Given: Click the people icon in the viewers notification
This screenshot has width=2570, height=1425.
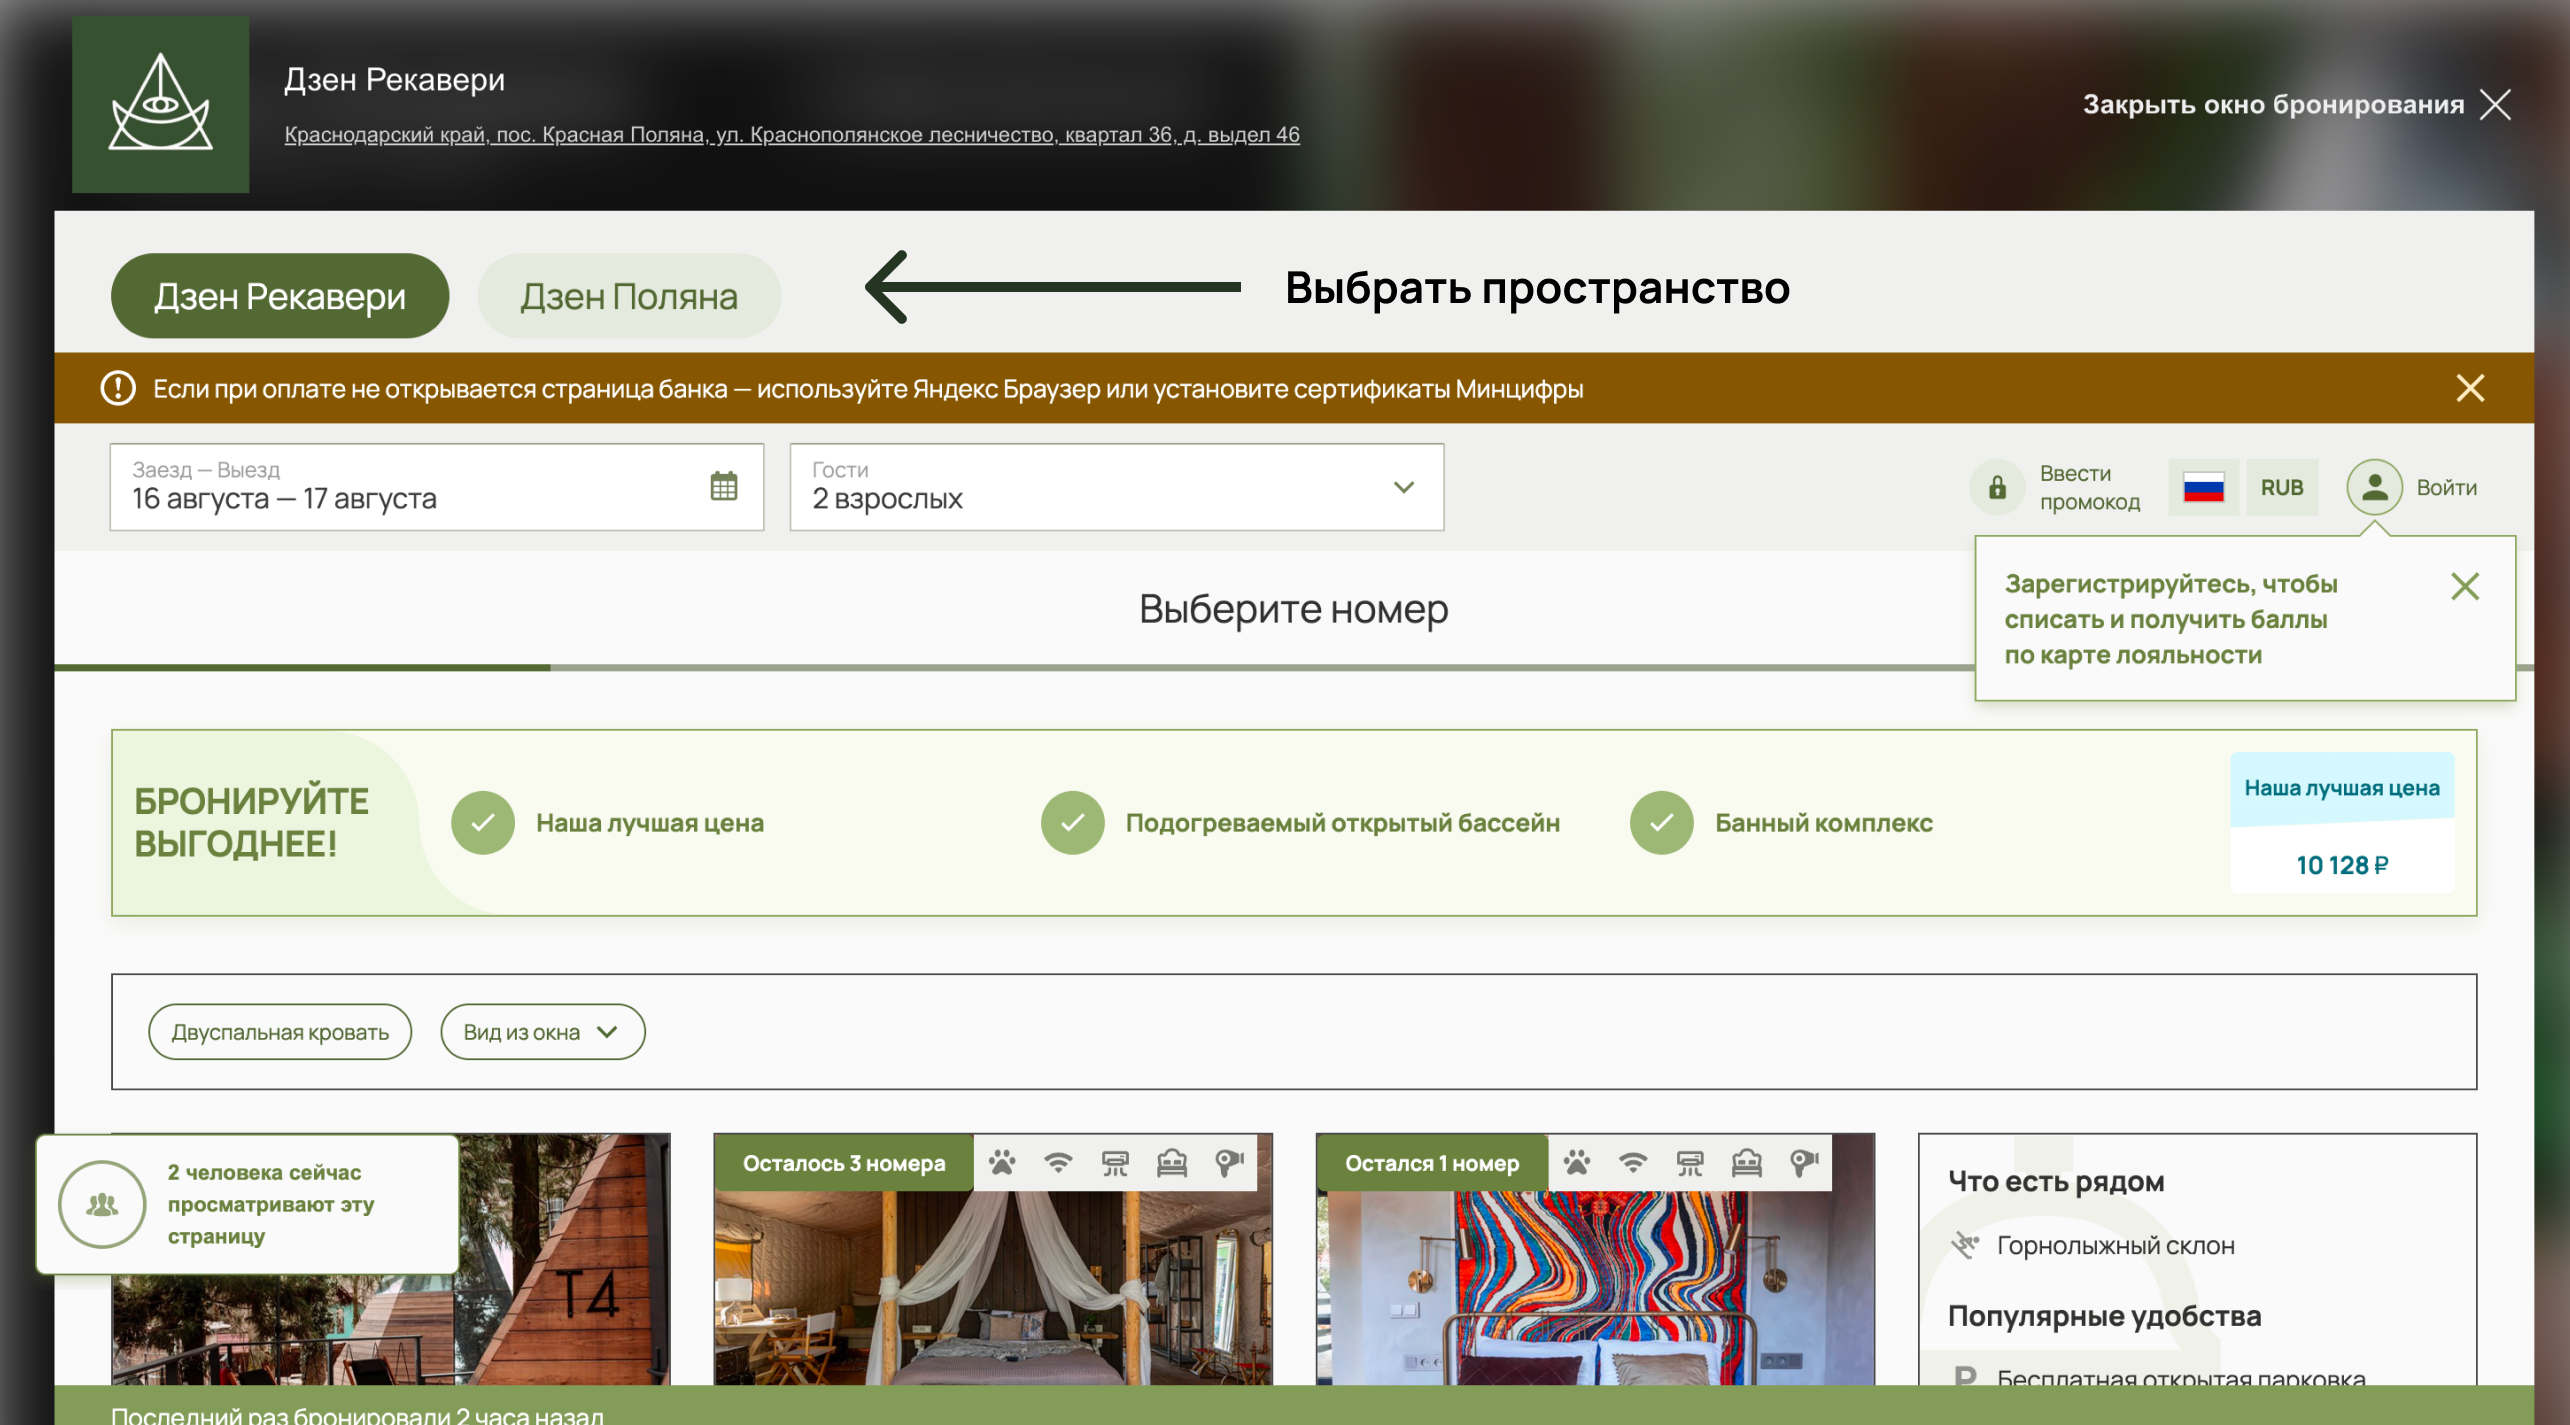Looking at the screenshot, I should pyautogui.click(x=102, y=1204).
